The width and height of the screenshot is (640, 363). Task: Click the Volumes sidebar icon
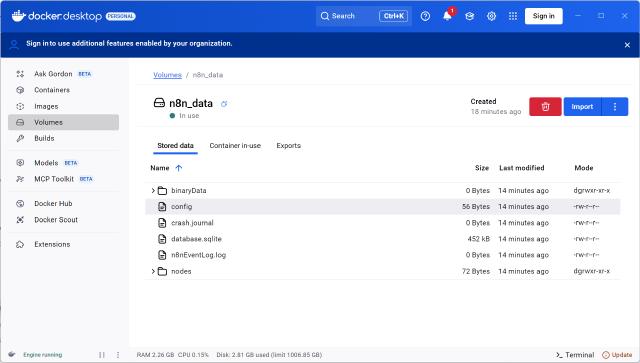tap(20, 122)
